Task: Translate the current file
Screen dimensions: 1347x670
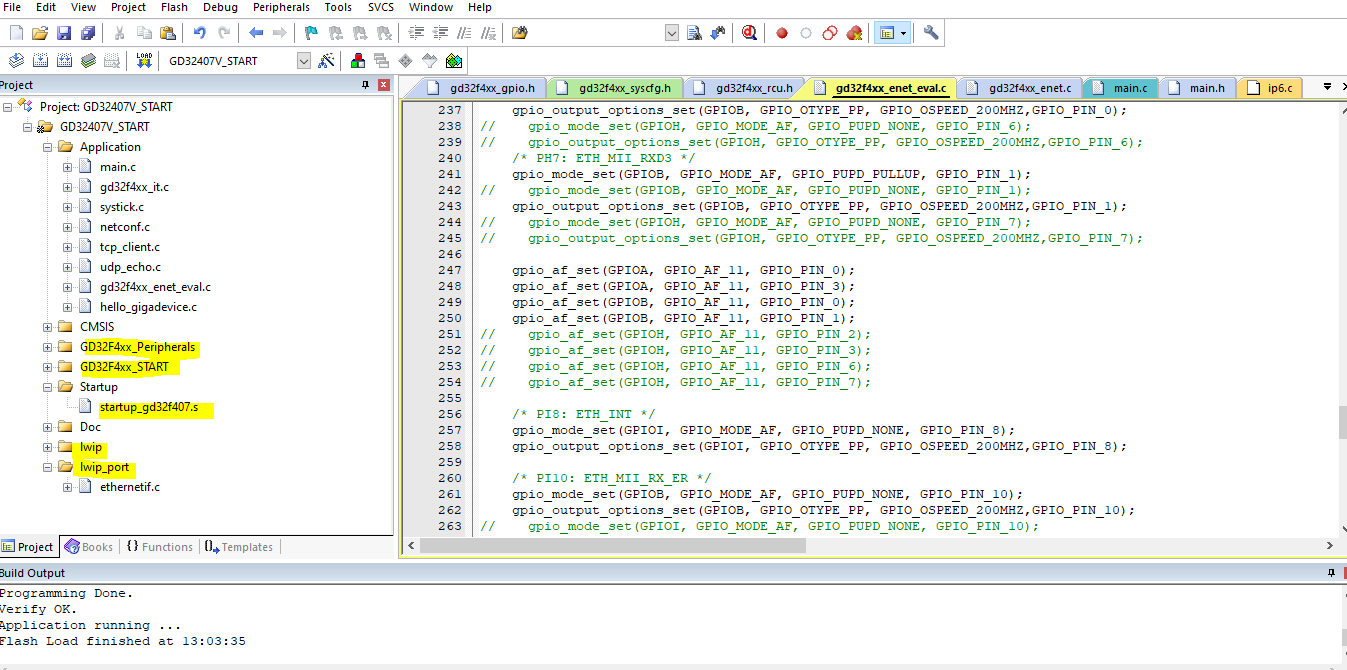Action: pos(15,60)
